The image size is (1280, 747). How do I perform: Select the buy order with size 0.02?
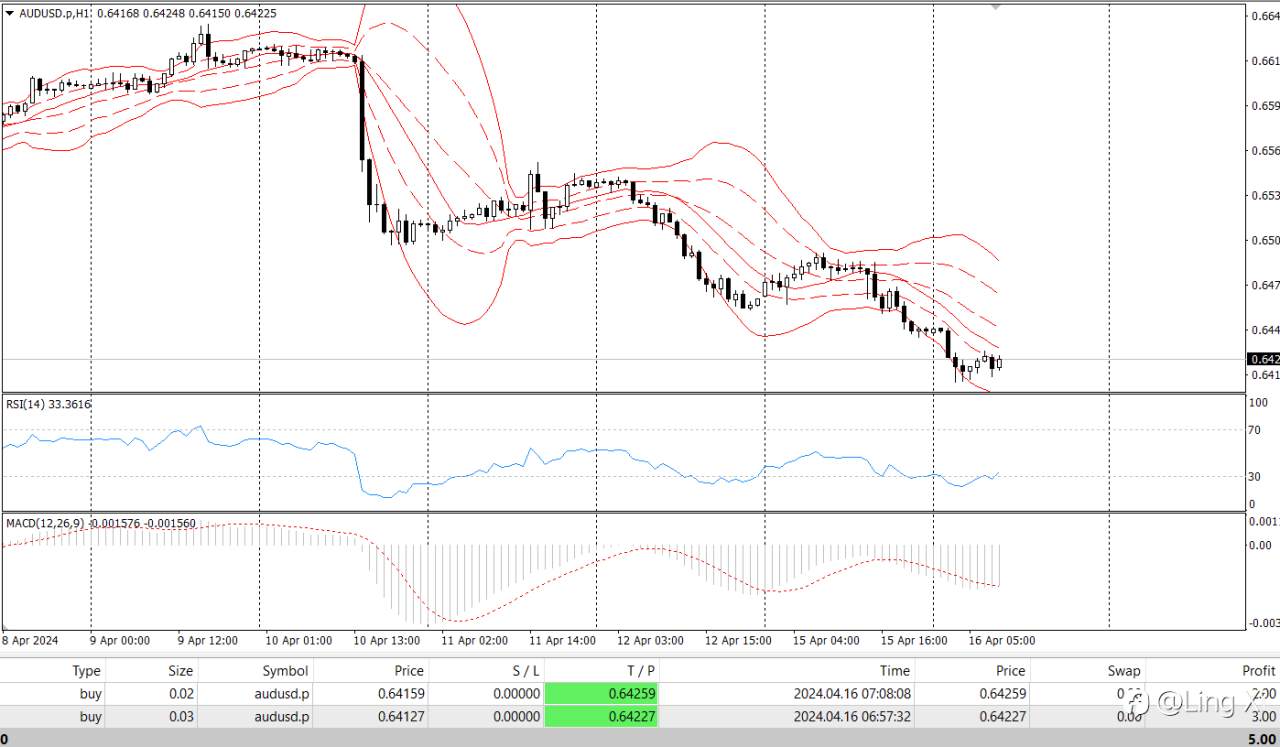point(640,693)
